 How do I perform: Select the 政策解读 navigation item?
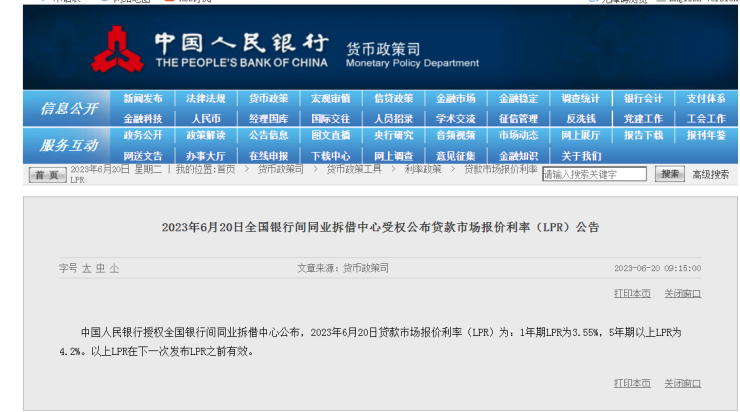(x=205, y=135)
